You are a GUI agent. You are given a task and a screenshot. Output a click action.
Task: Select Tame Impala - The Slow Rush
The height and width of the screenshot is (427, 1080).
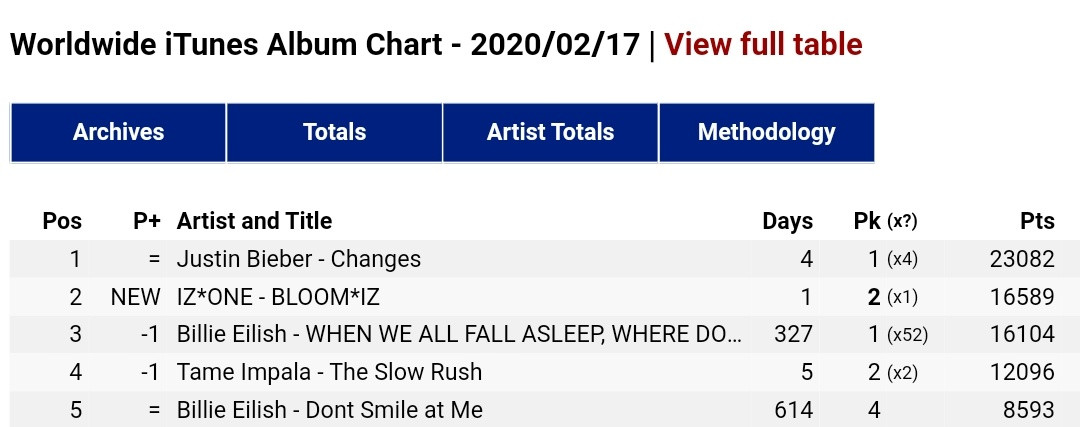(329, 373)
